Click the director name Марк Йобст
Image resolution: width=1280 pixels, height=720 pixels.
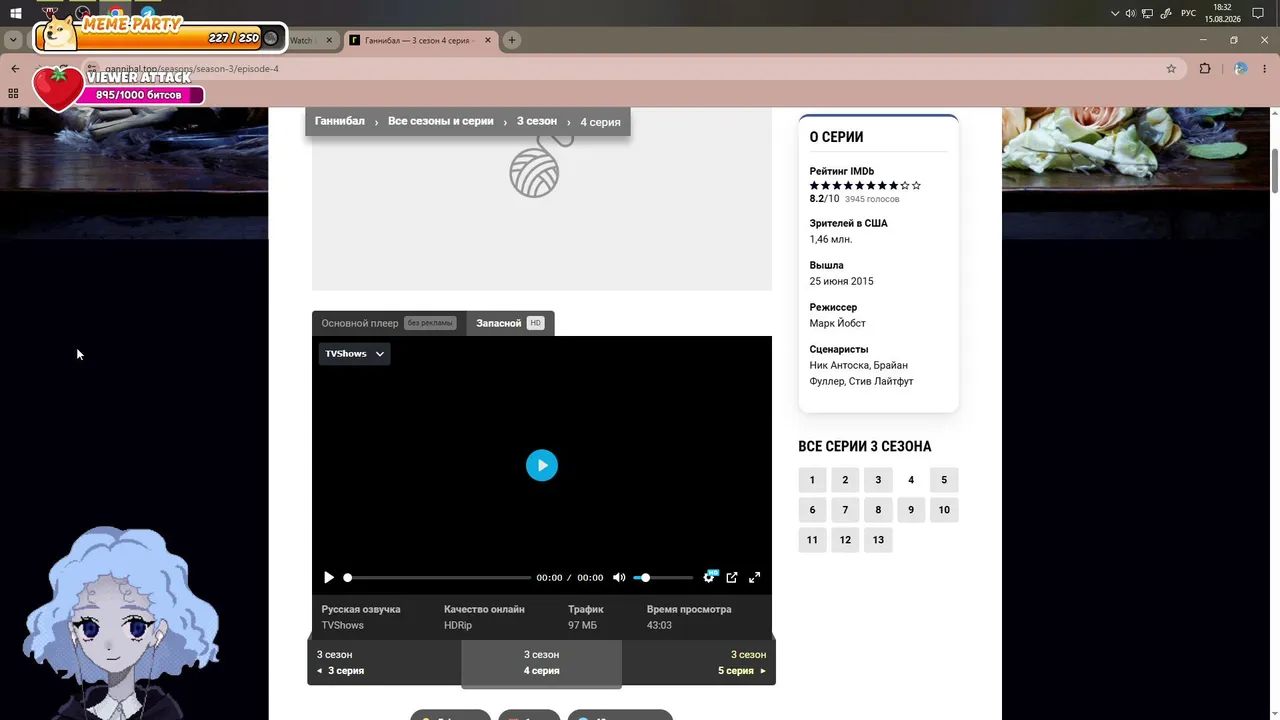coord(838,323)
